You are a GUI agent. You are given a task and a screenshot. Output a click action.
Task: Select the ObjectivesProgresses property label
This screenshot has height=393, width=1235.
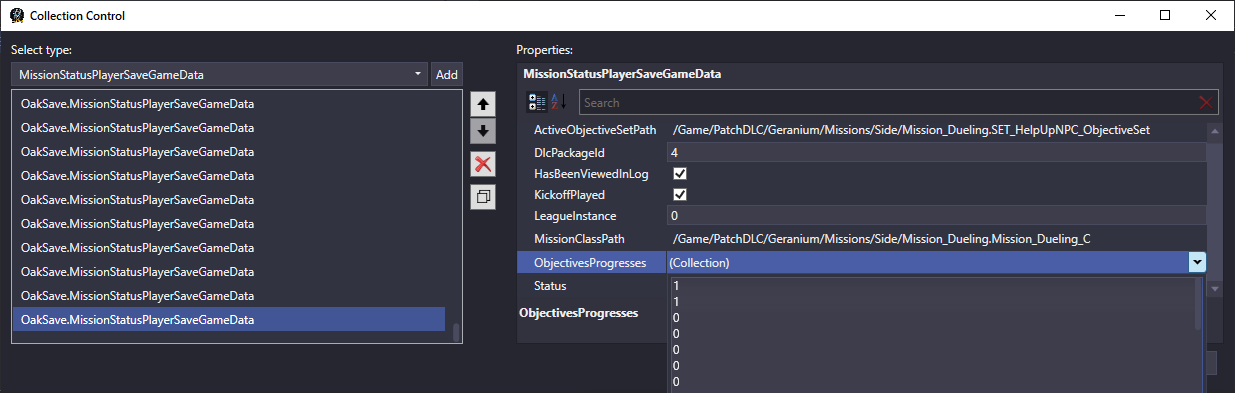(590, 262)
